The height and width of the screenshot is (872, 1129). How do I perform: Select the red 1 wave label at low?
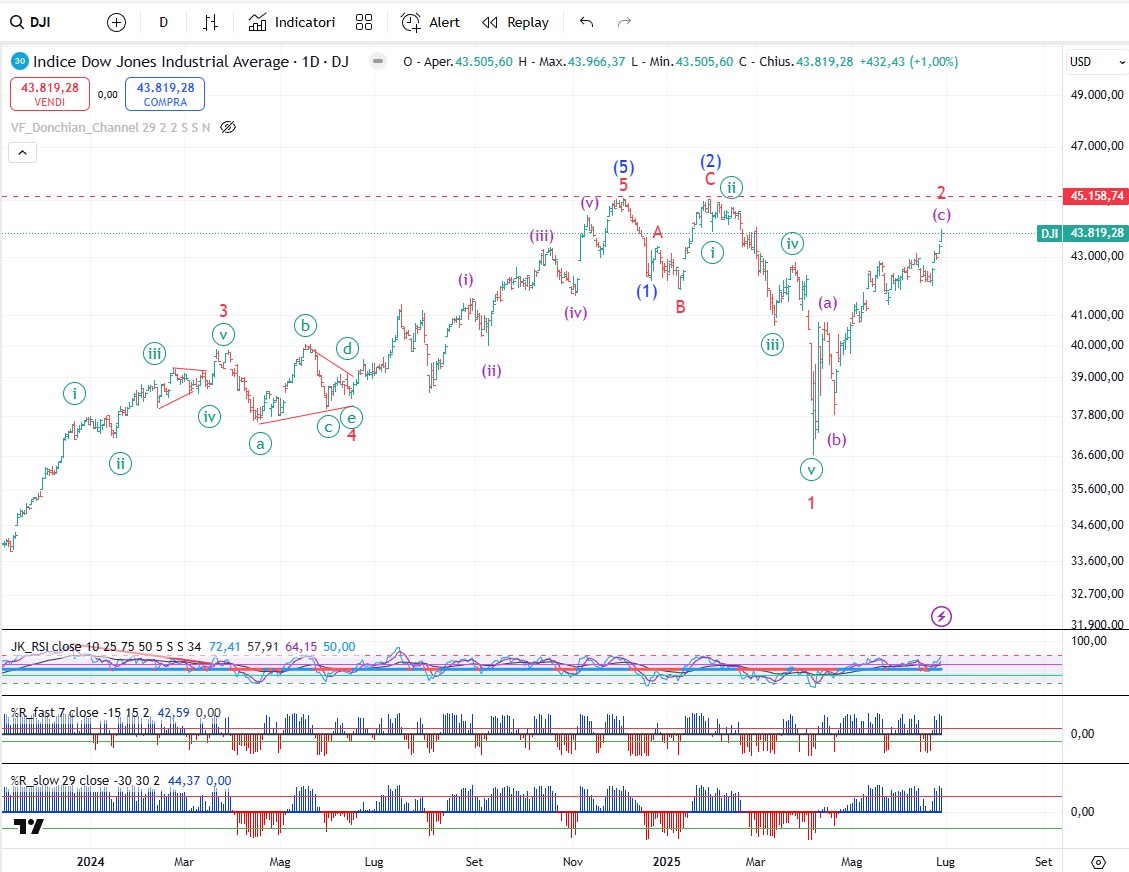click(811, 503)
